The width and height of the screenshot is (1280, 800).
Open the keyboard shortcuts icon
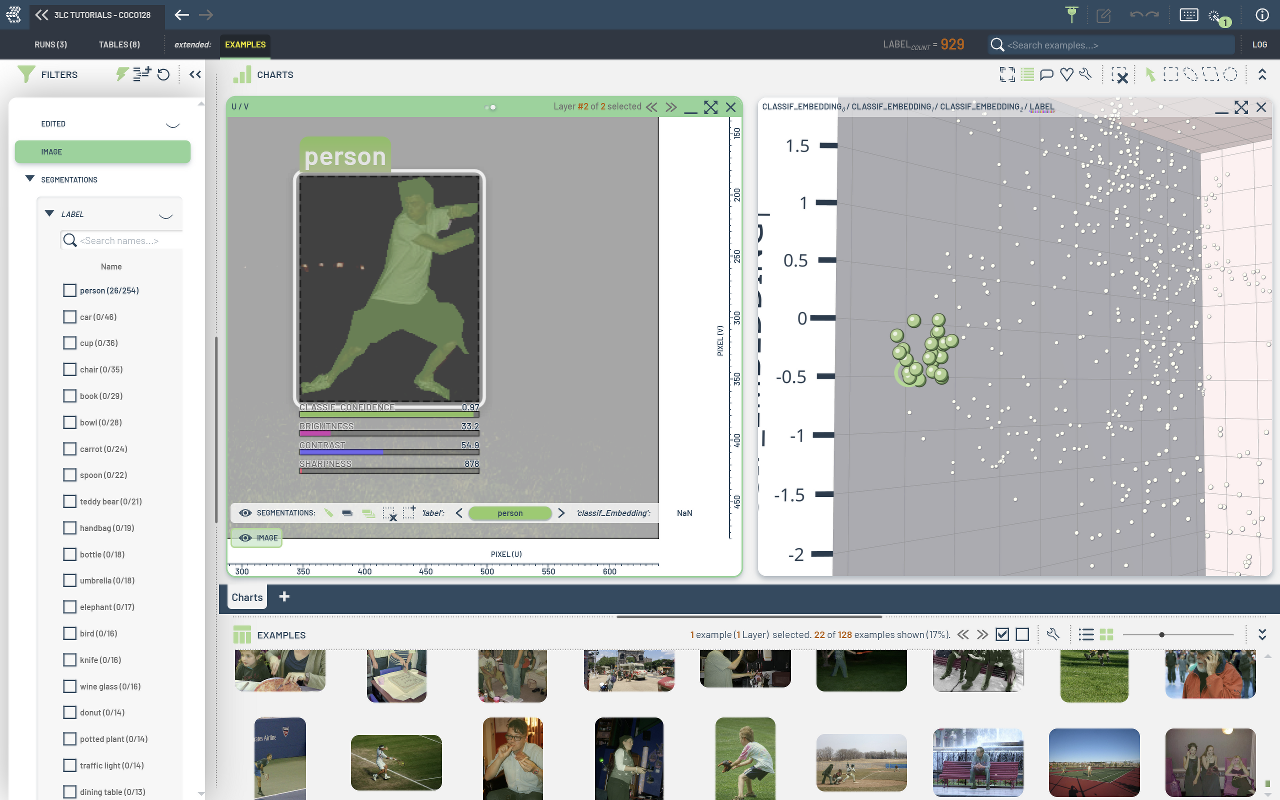tap(1189, 15)
